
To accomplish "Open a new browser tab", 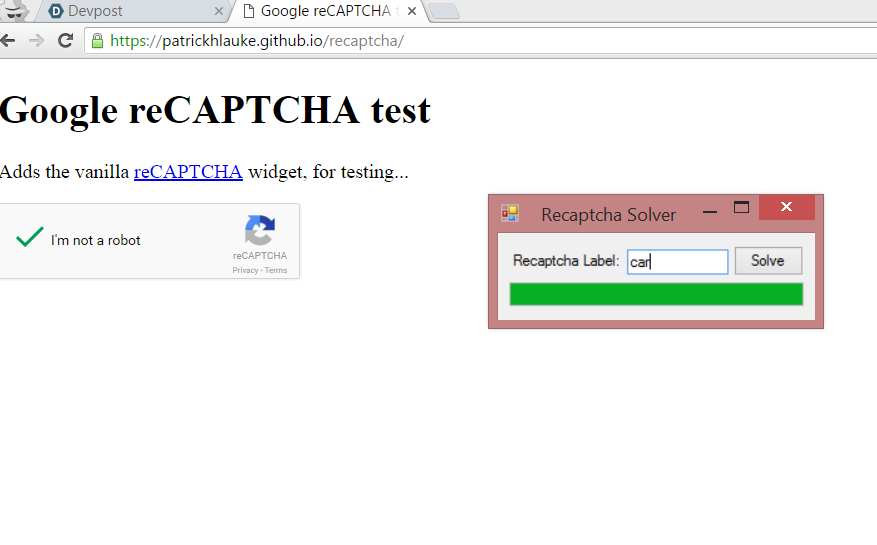I will [x=445, y=11].
